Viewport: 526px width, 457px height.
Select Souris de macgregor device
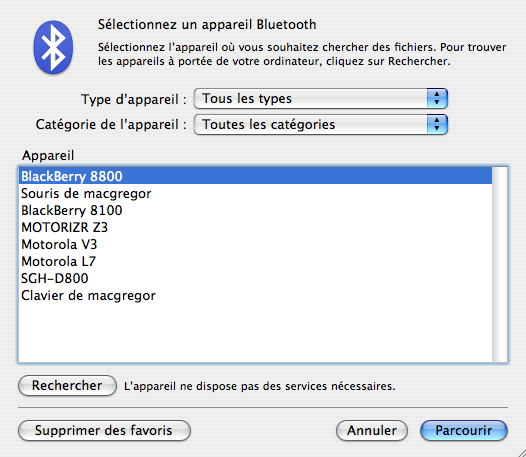pyautogui.click(x=255, y=194)
